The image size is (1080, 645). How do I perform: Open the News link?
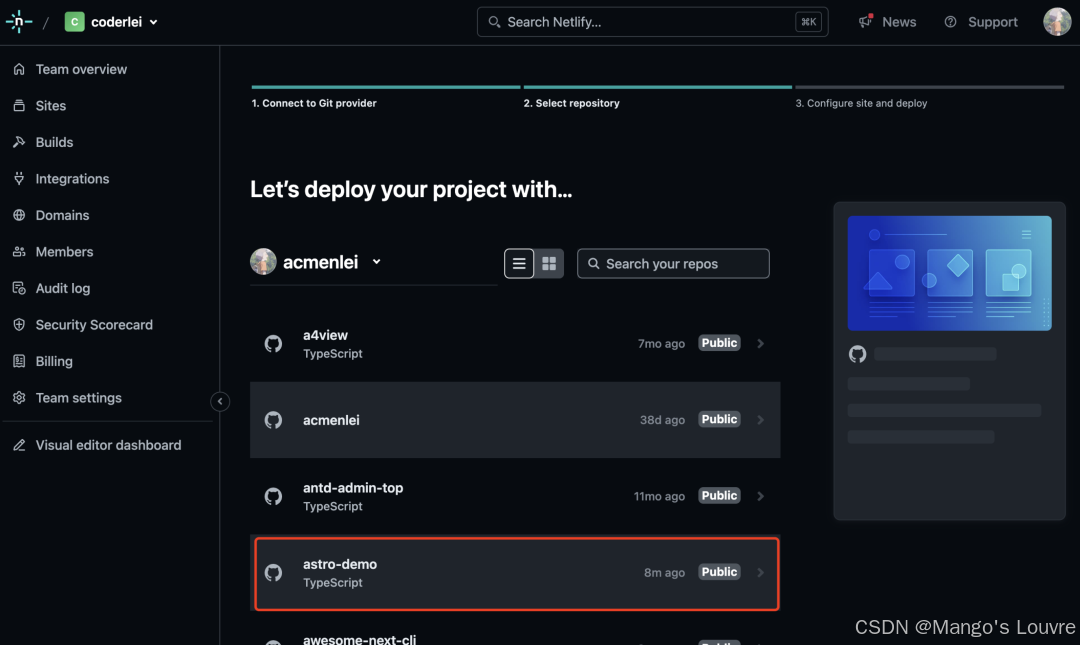tap(899, 22)
